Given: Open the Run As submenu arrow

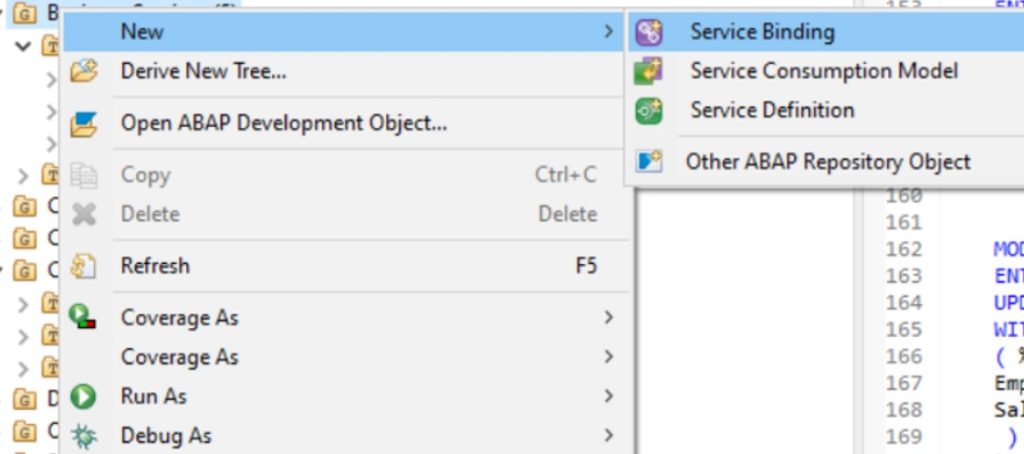Looking at the screenshot, I should 608,396.
